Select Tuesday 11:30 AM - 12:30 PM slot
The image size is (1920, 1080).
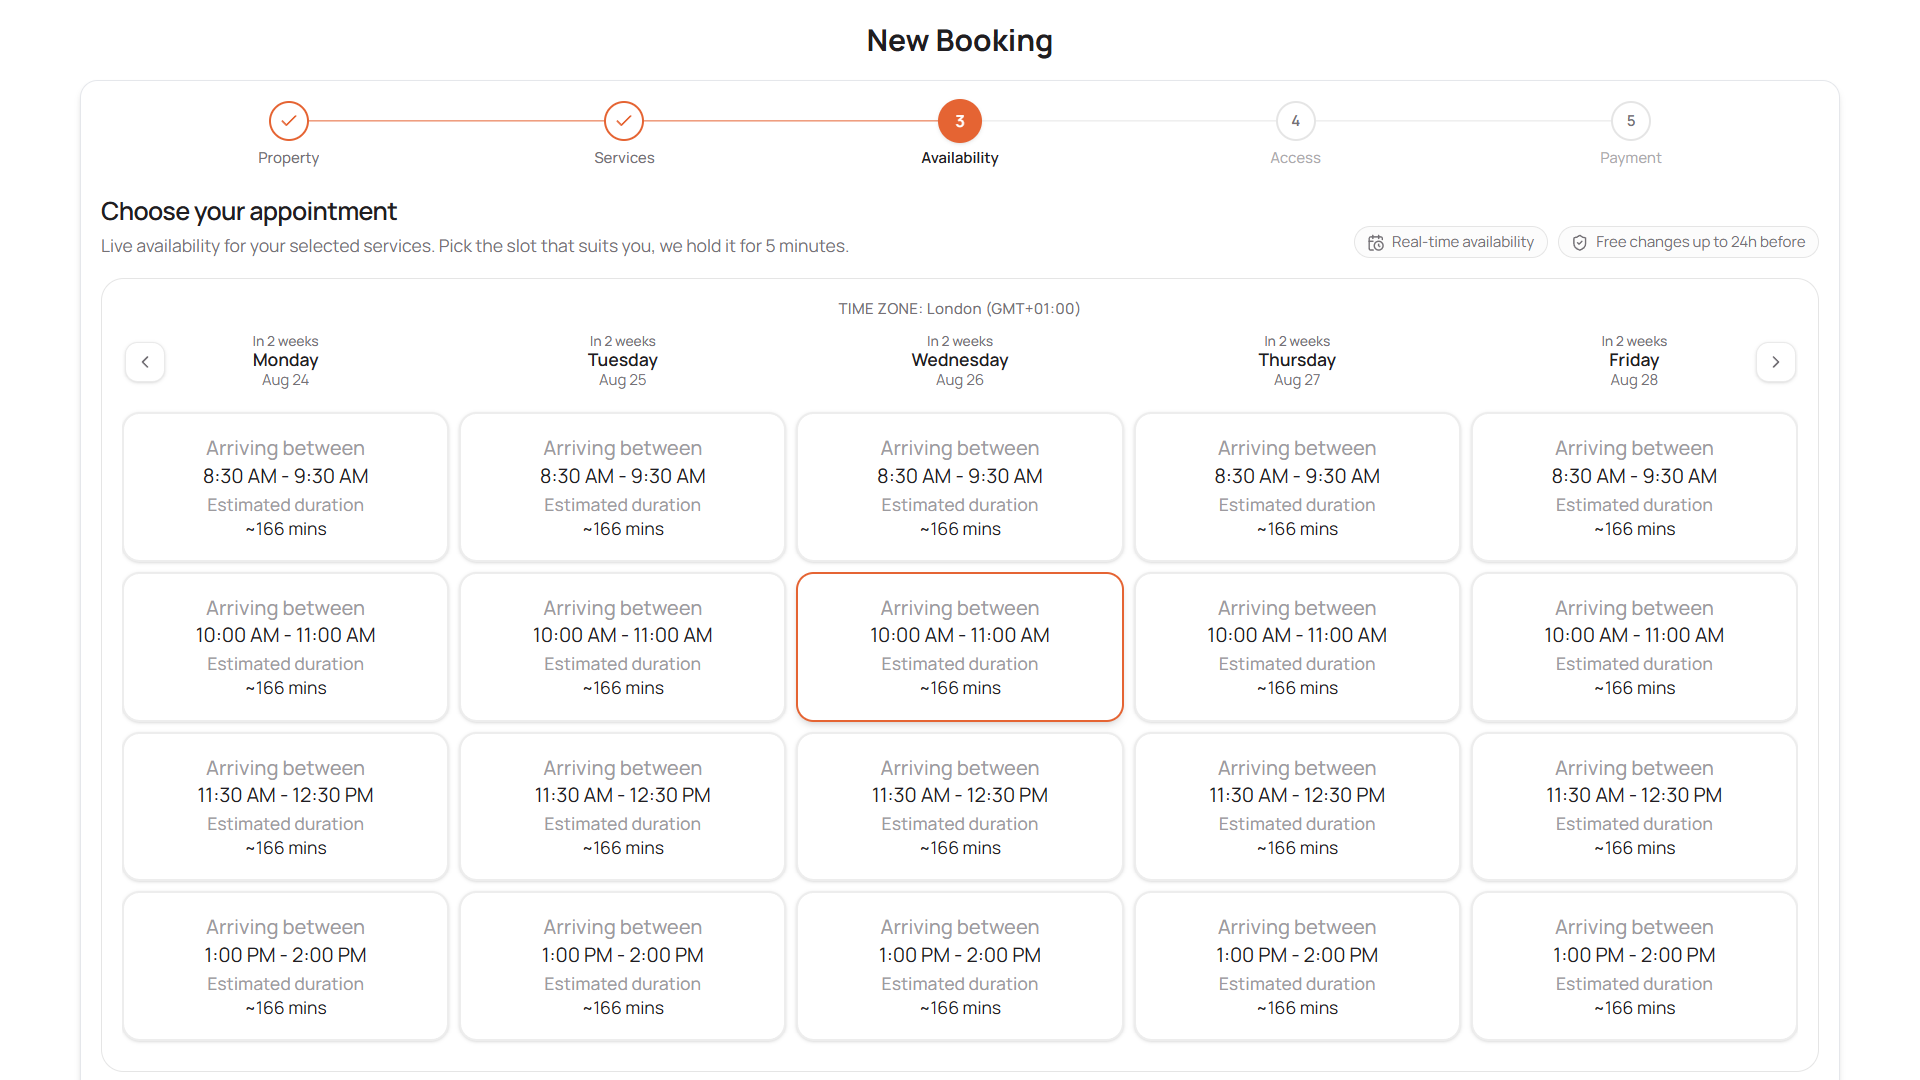pos(622,807)
